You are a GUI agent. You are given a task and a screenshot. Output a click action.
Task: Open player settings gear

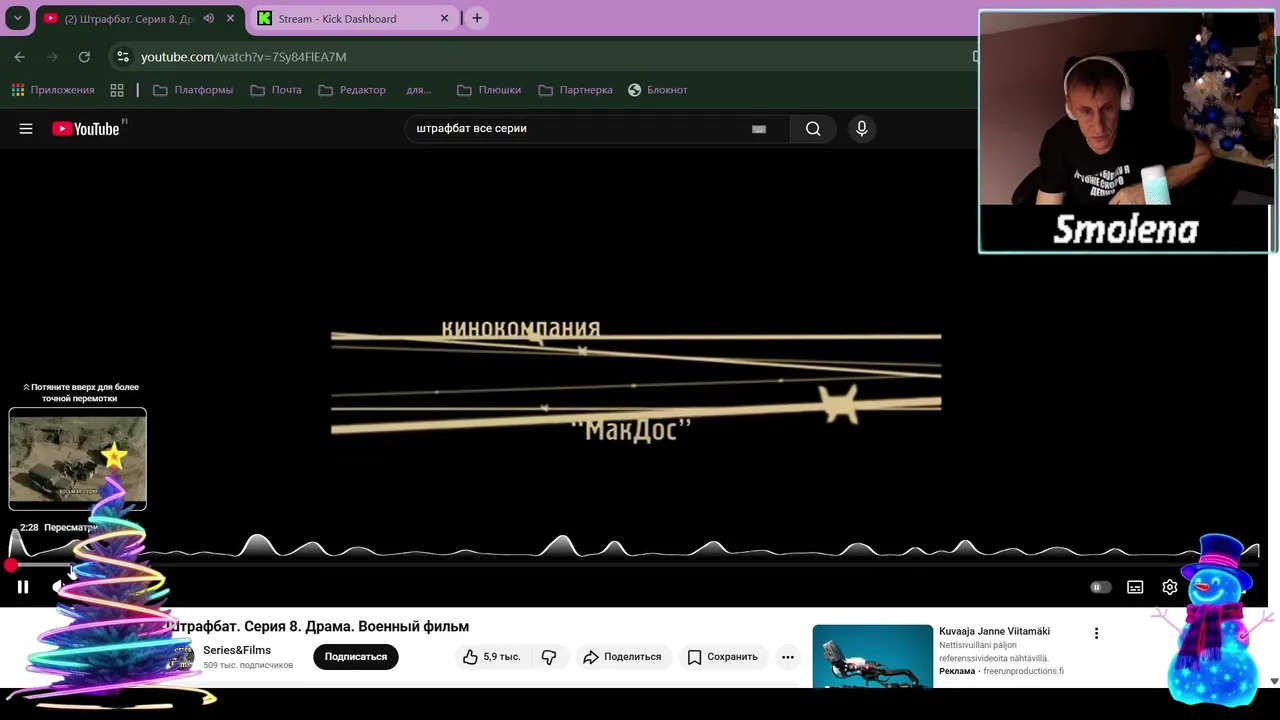tap(1170, 587)
